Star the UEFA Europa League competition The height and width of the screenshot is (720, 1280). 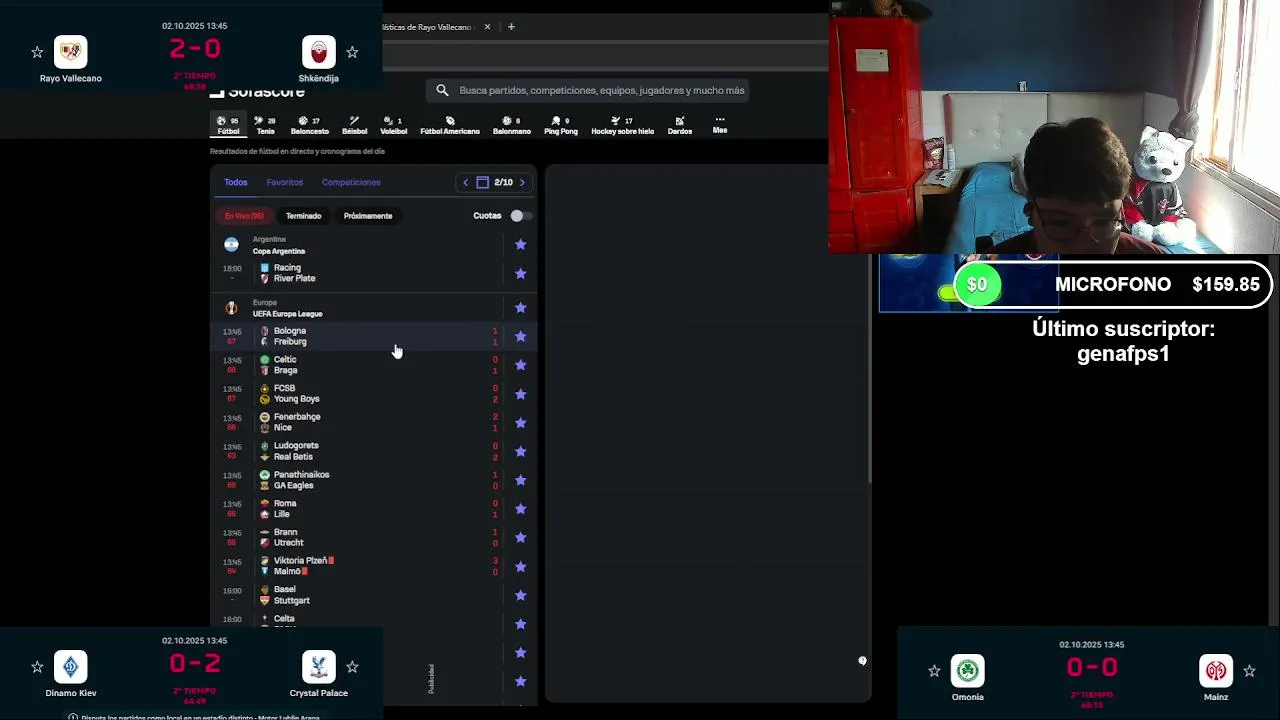[x=520, y=308]
